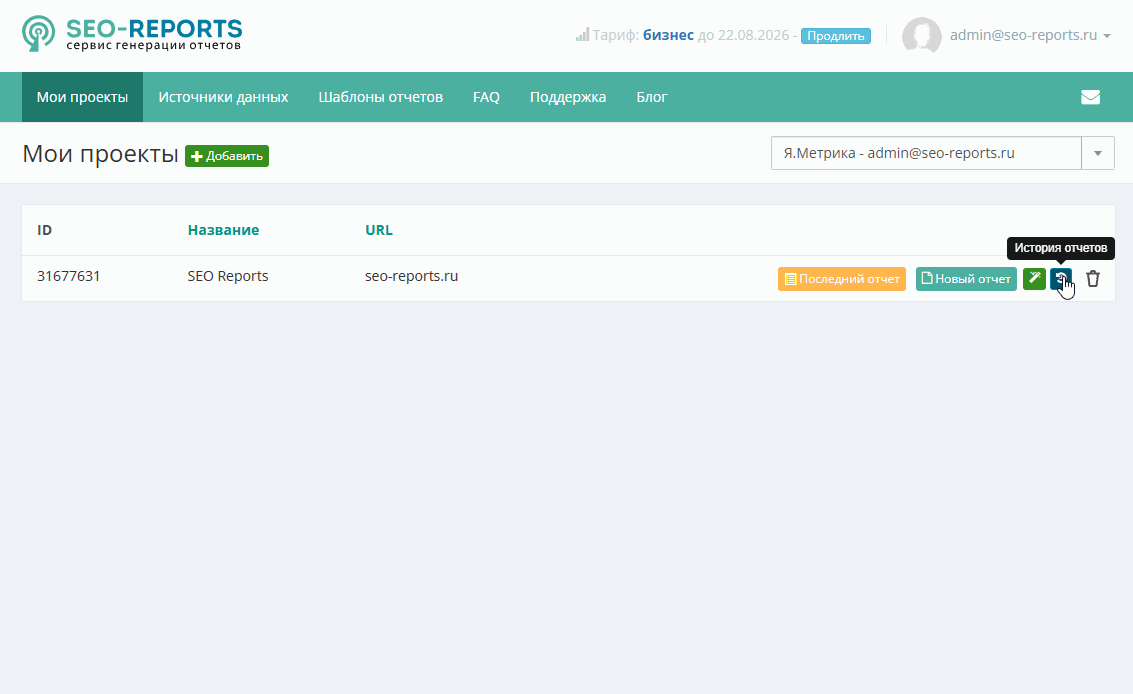The image size is (1133, 694).
Task: Expand the Я.Метрика source dropdown arrow
Action: [x=1098, y=153]
